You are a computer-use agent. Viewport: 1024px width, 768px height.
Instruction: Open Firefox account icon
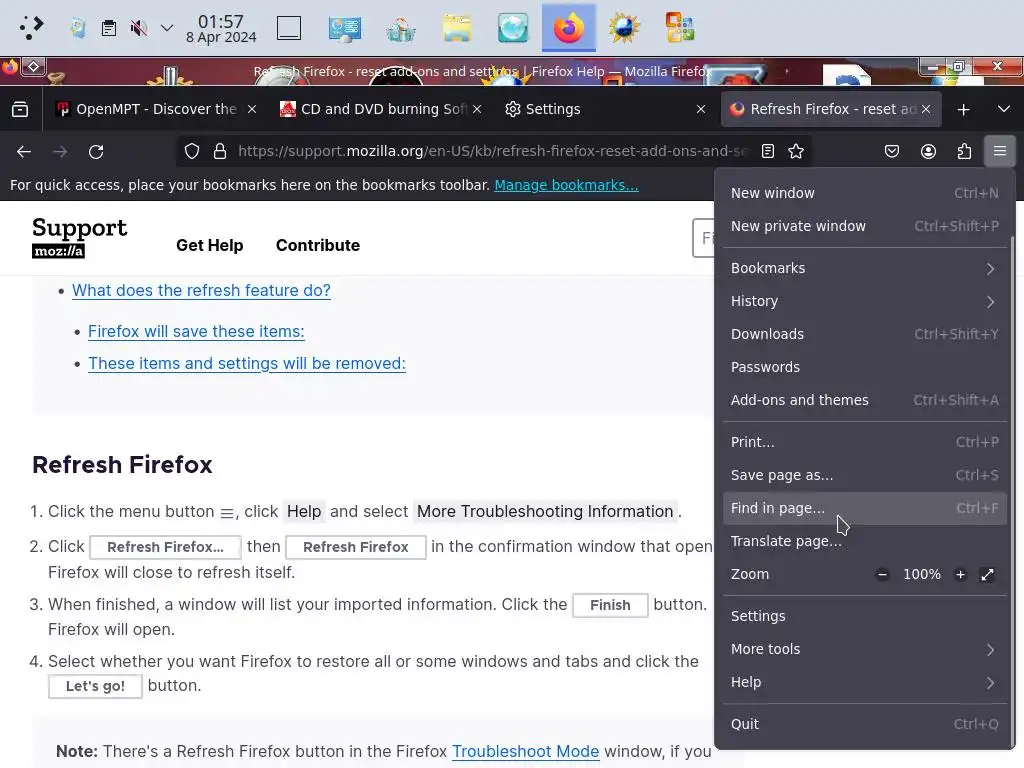coord(928,152)
